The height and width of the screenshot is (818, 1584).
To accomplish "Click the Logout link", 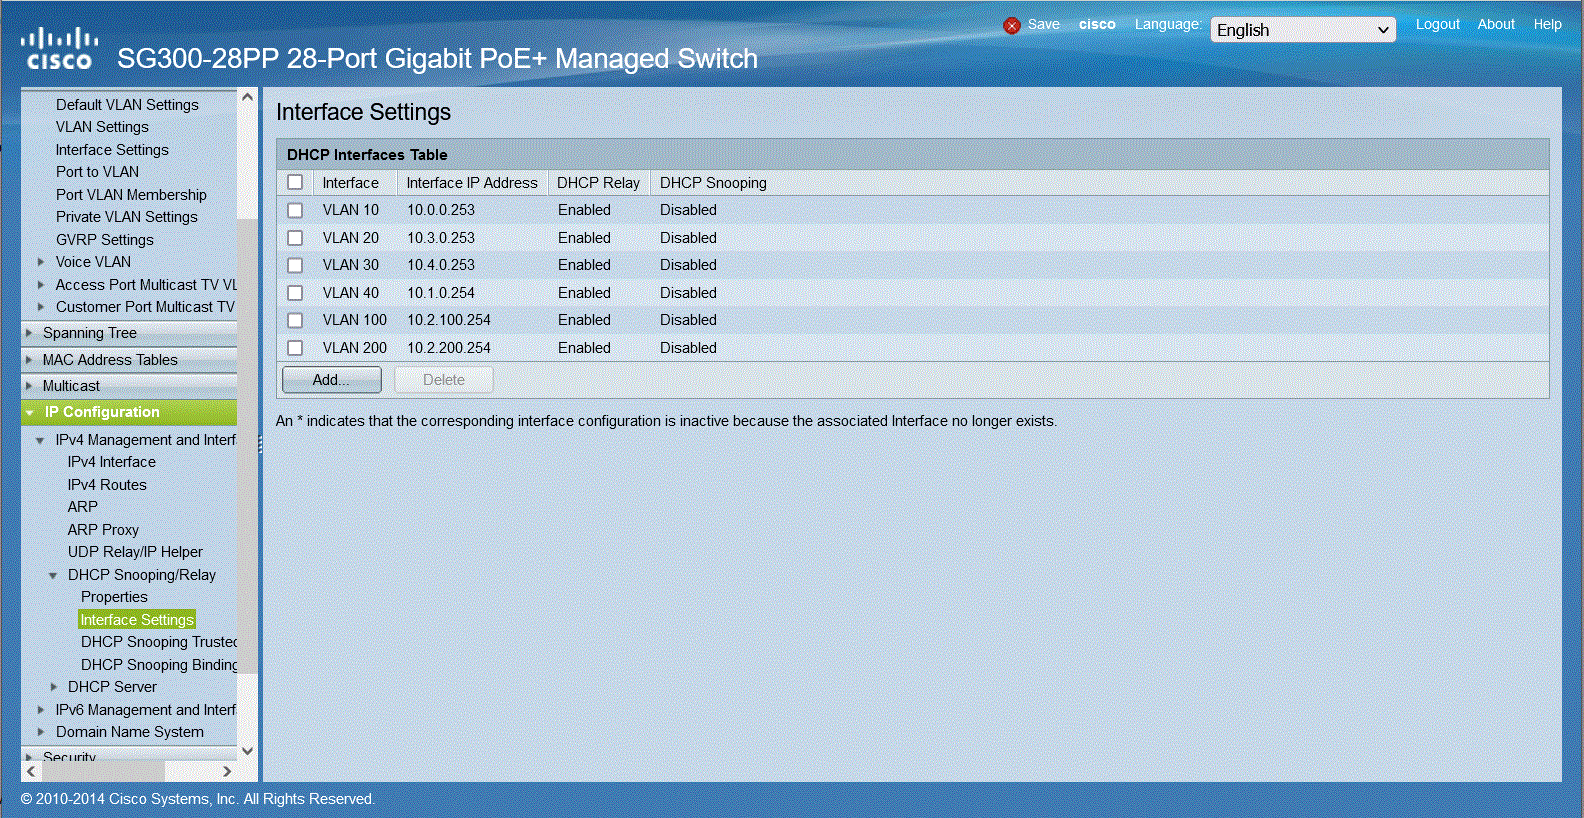I will coord(1438,24).
